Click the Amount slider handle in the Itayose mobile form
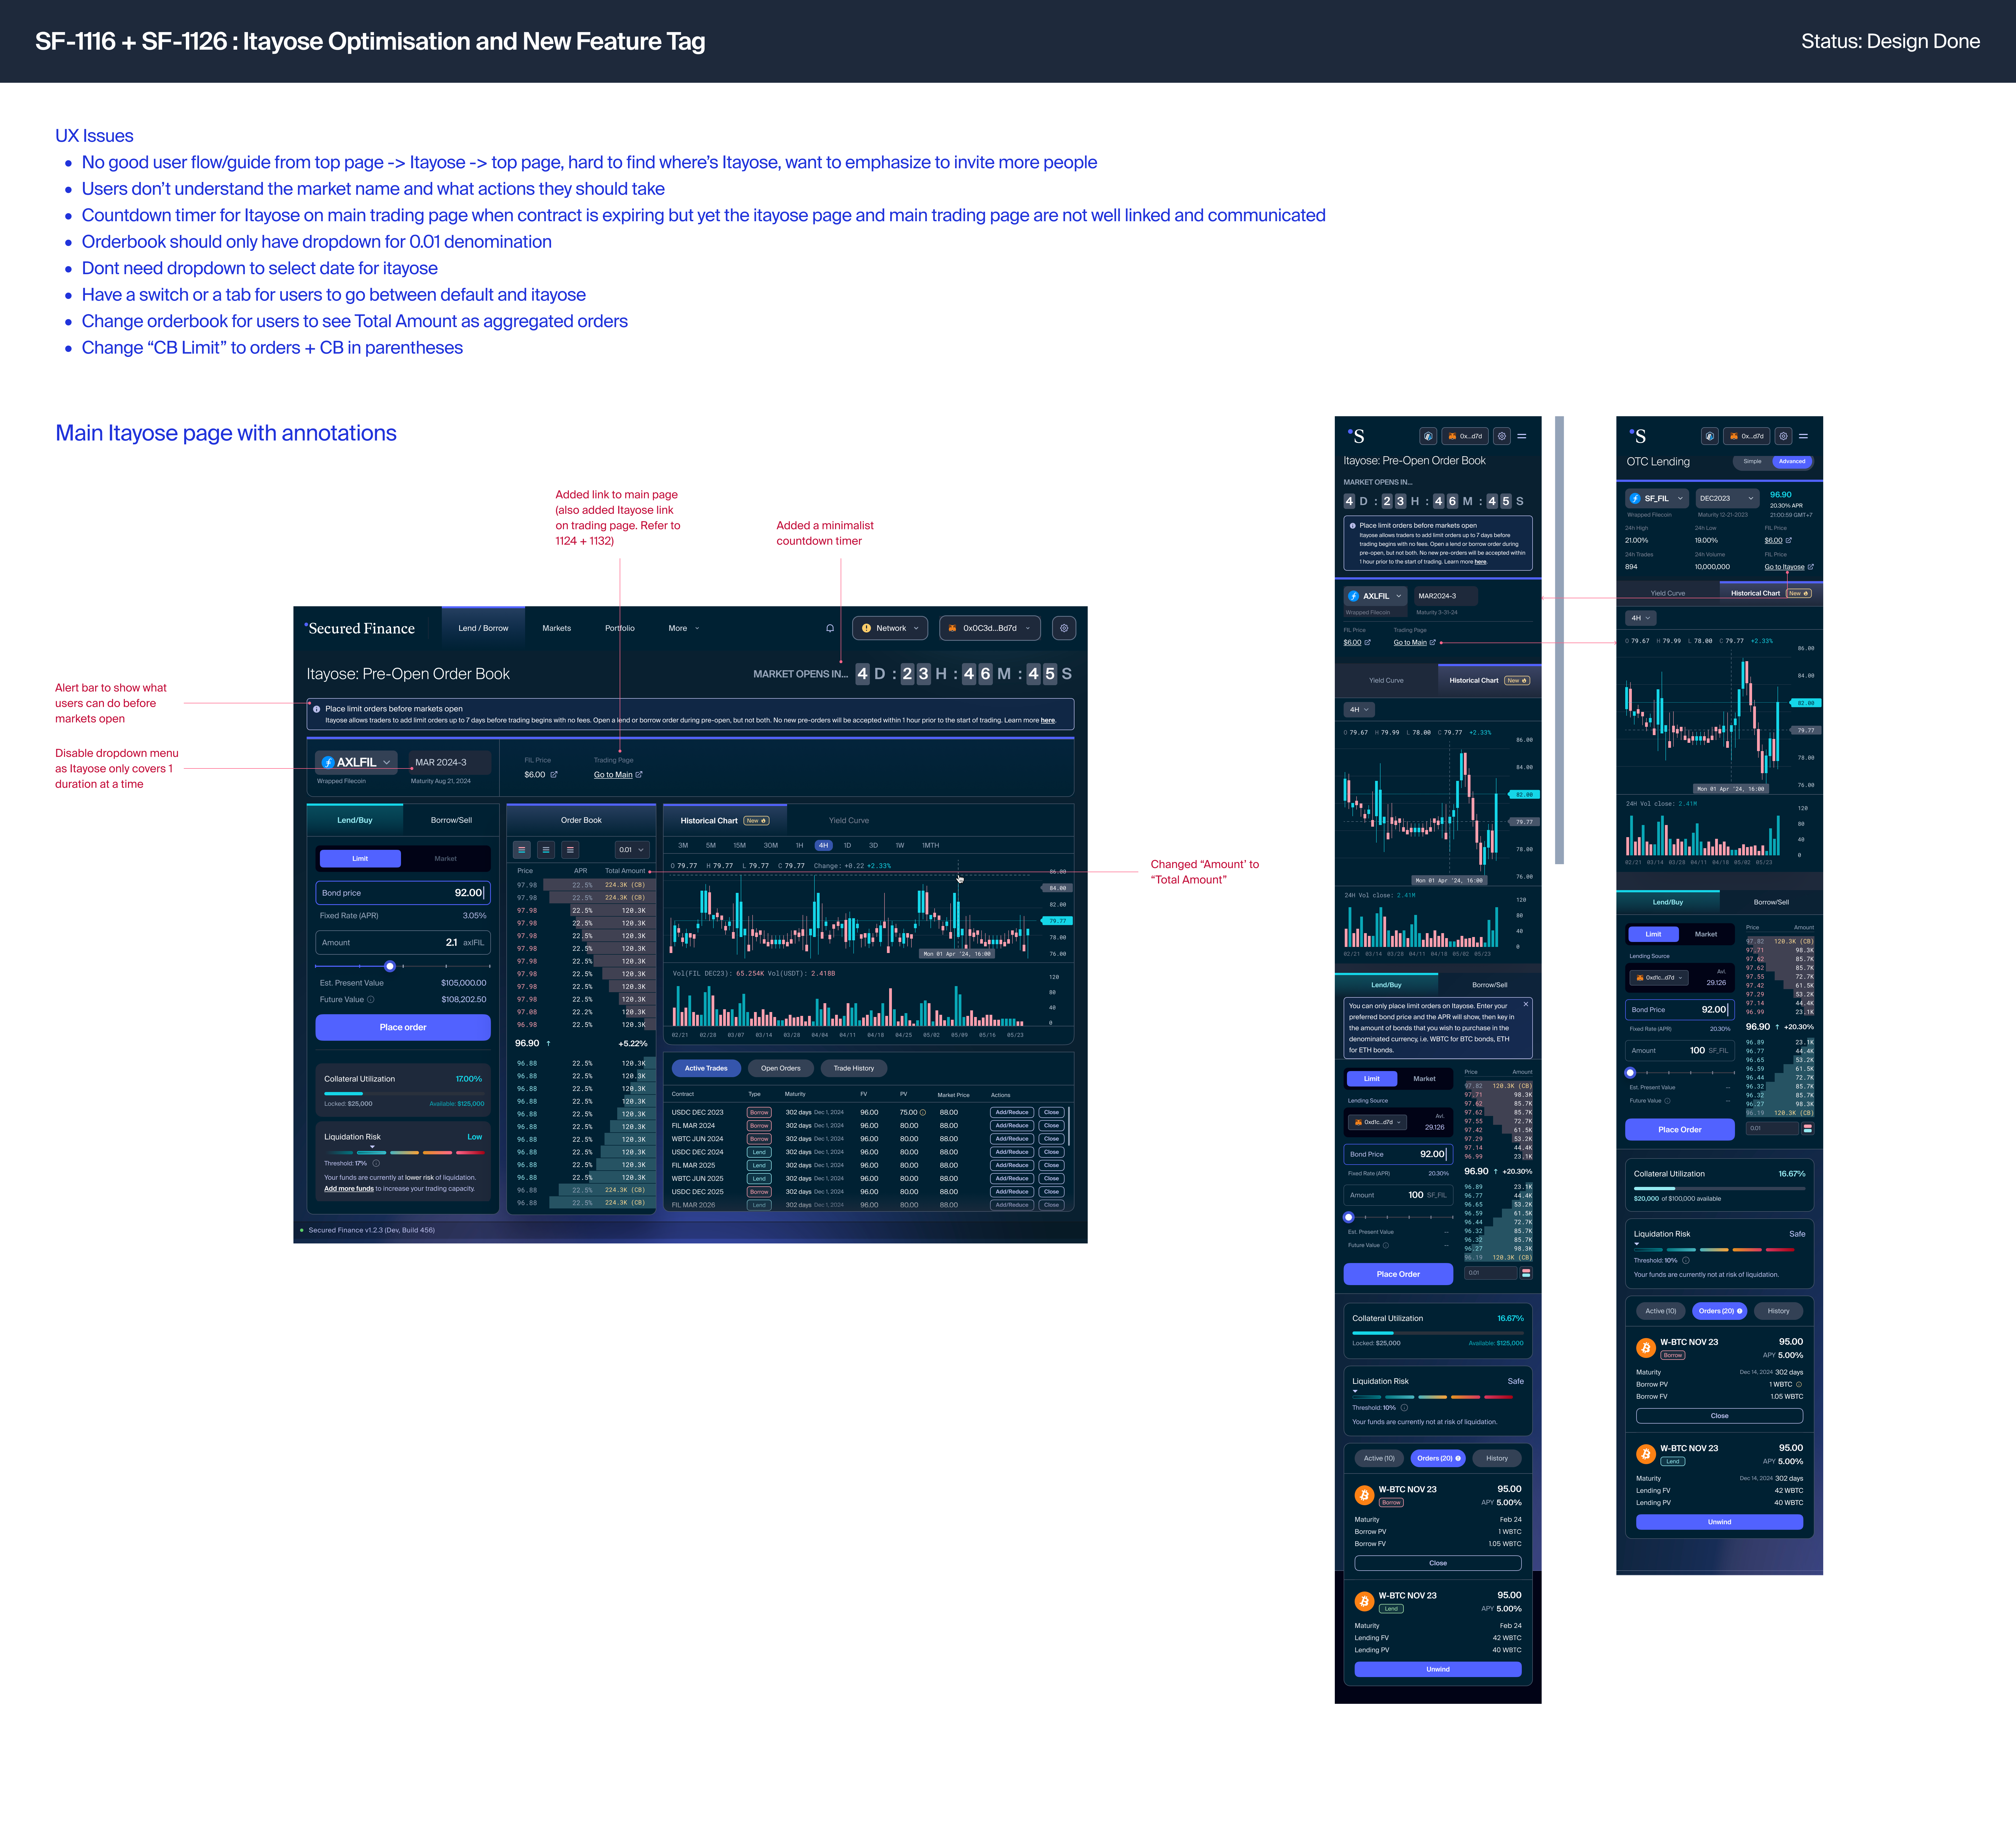Viewport: 2016px width, 1826px height. coord(1349,1217)
